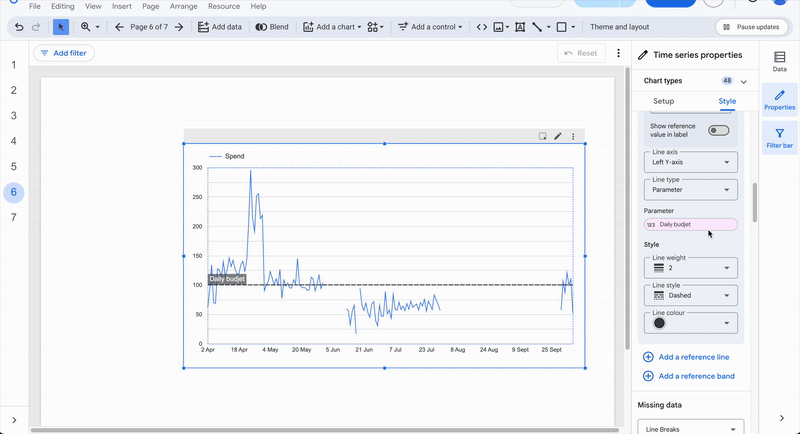The width and height of the screenshot is (800, 434).
Task: Open the chart's more options menu
Action: pos(573,136)
